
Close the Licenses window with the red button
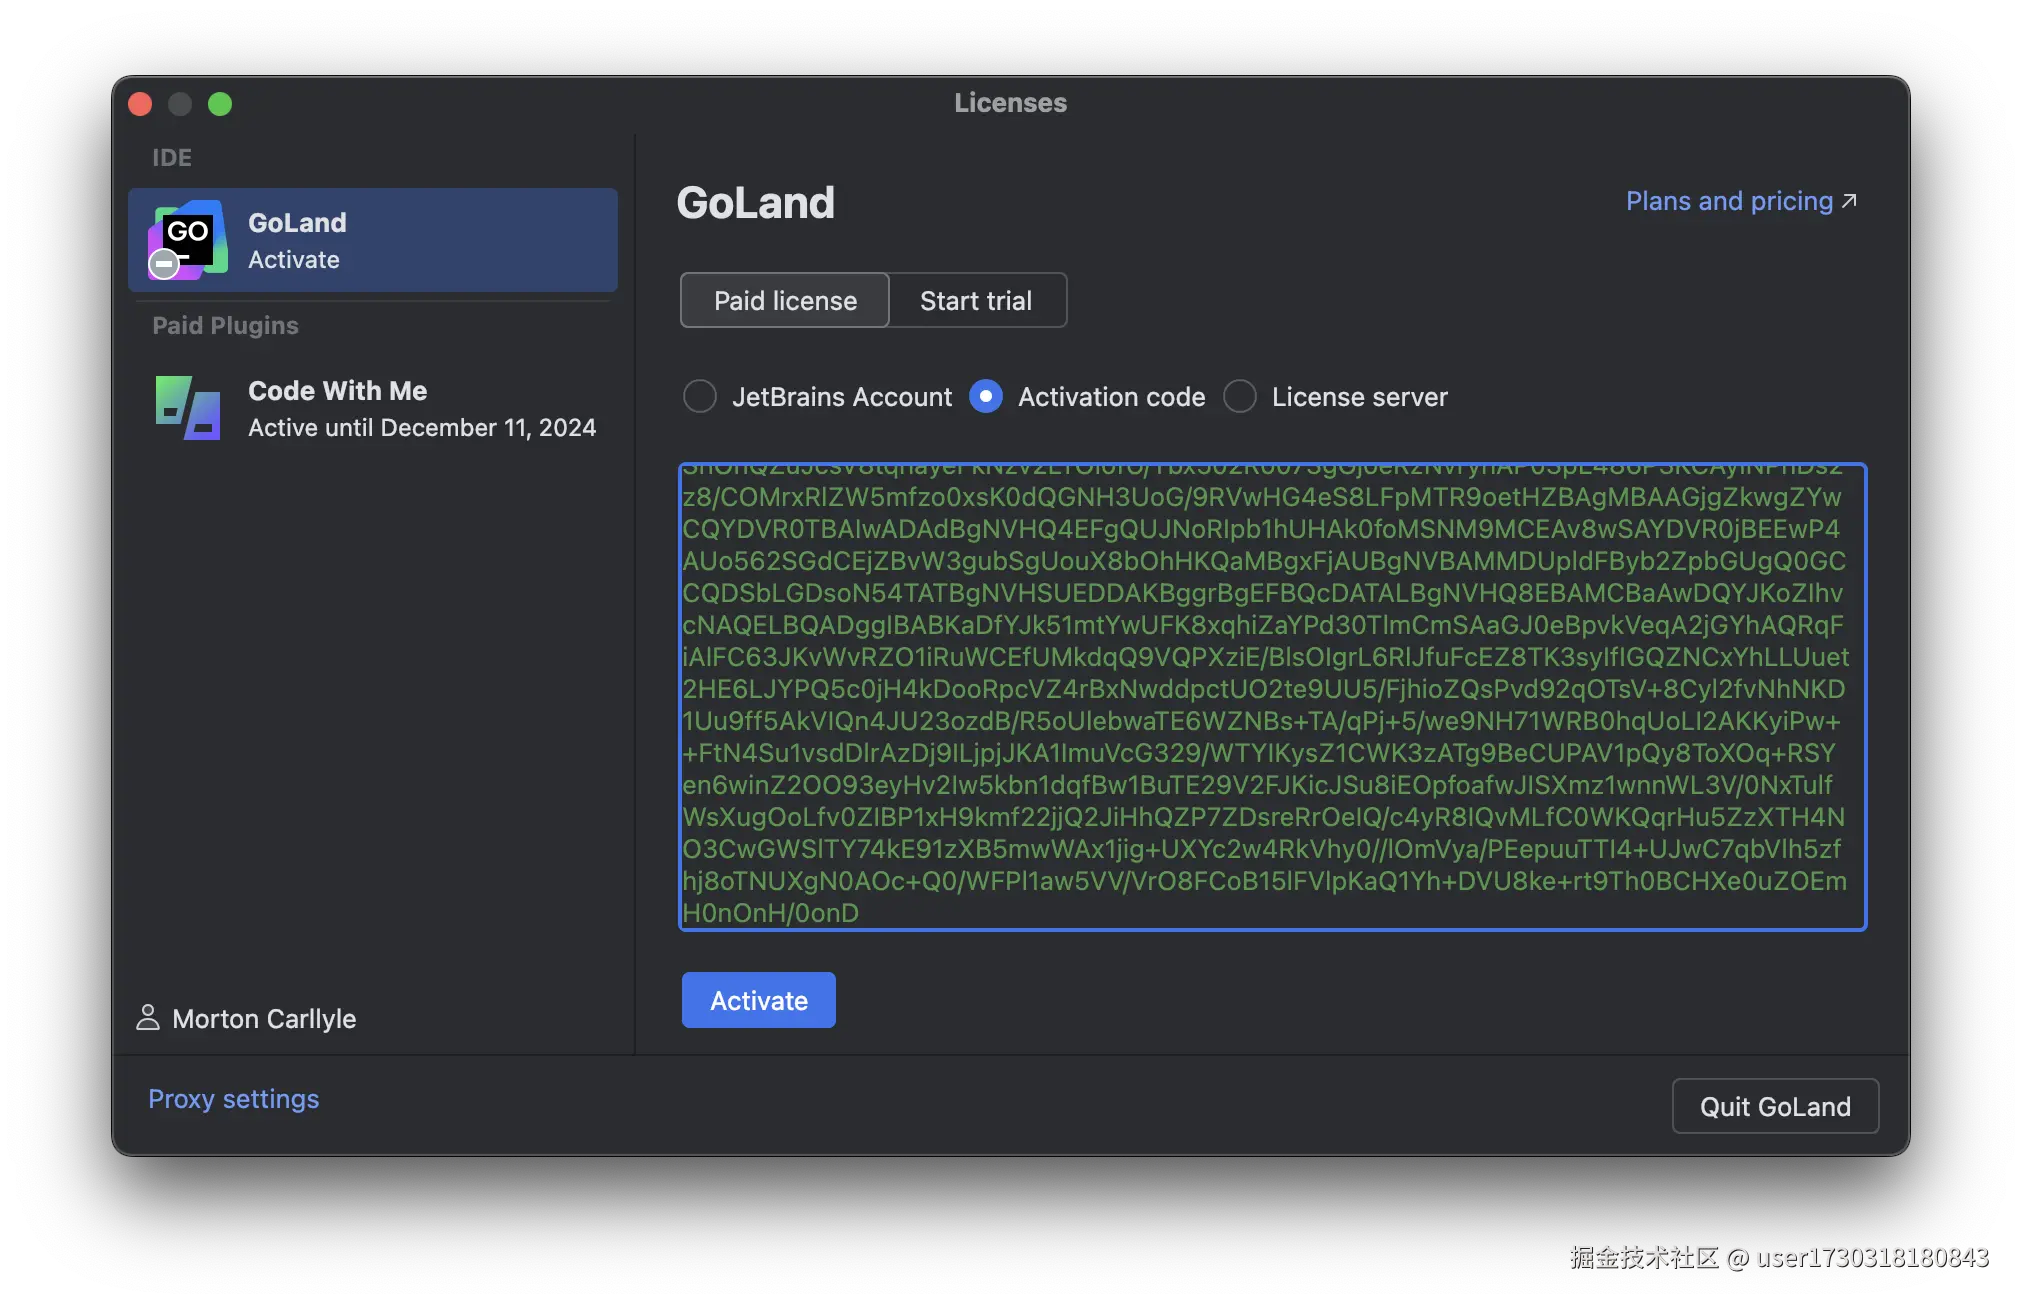tap(140, 104)
